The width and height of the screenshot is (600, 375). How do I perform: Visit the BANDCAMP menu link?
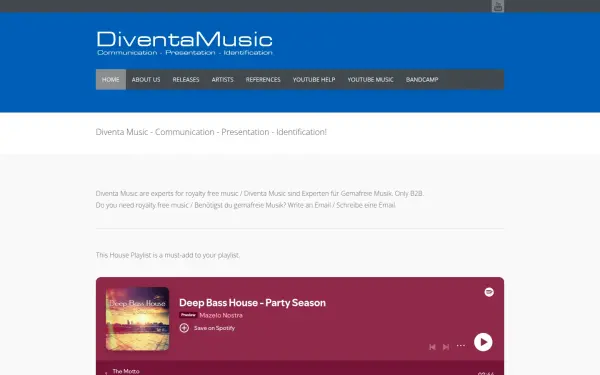click(422, 80)
